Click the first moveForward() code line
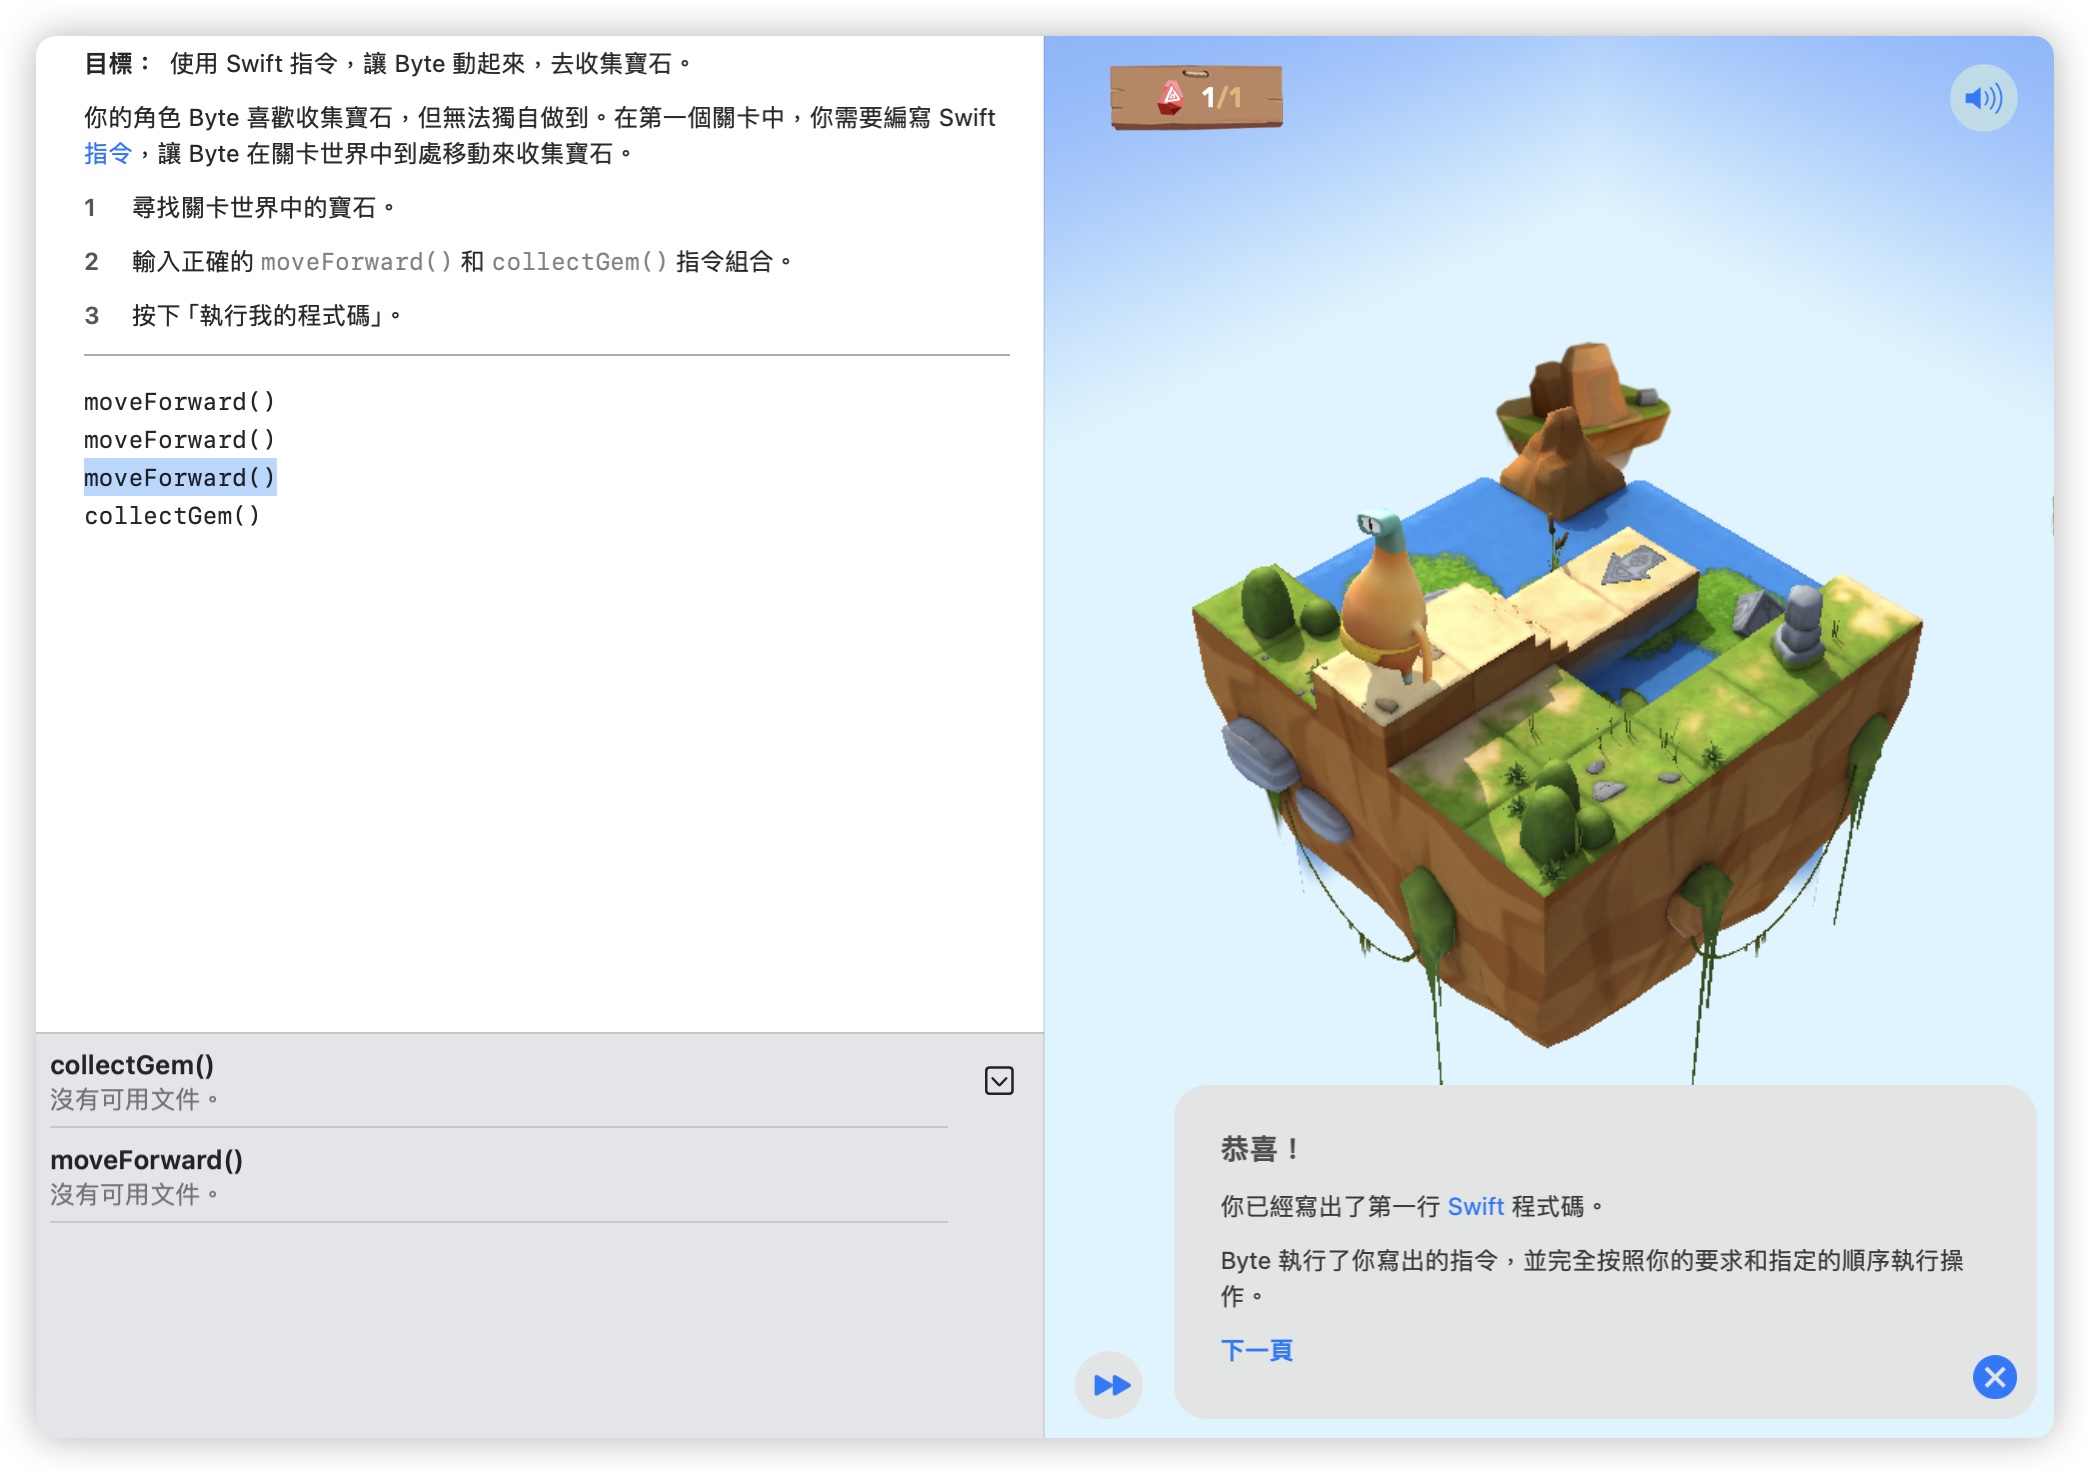Image resolution: width=2090 pixels, height=1474 pixels. tap(178, 402)
